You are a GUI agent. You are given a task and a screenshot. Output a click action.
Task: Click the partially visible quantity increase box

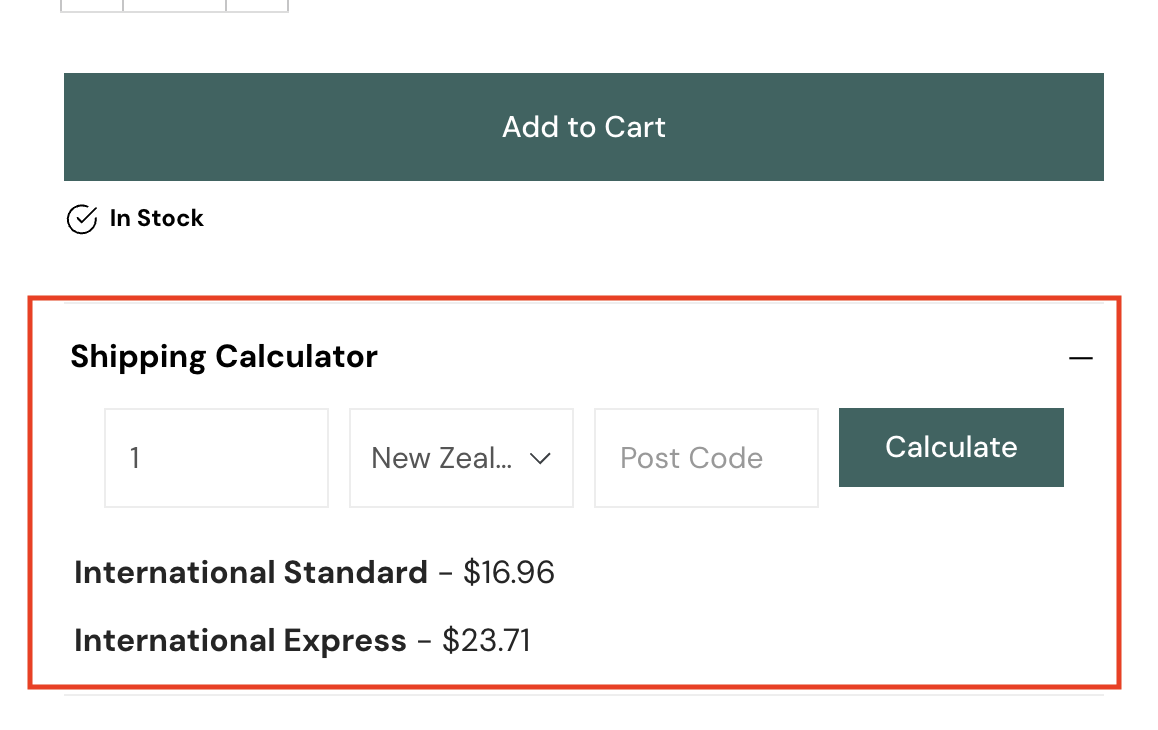257,6
